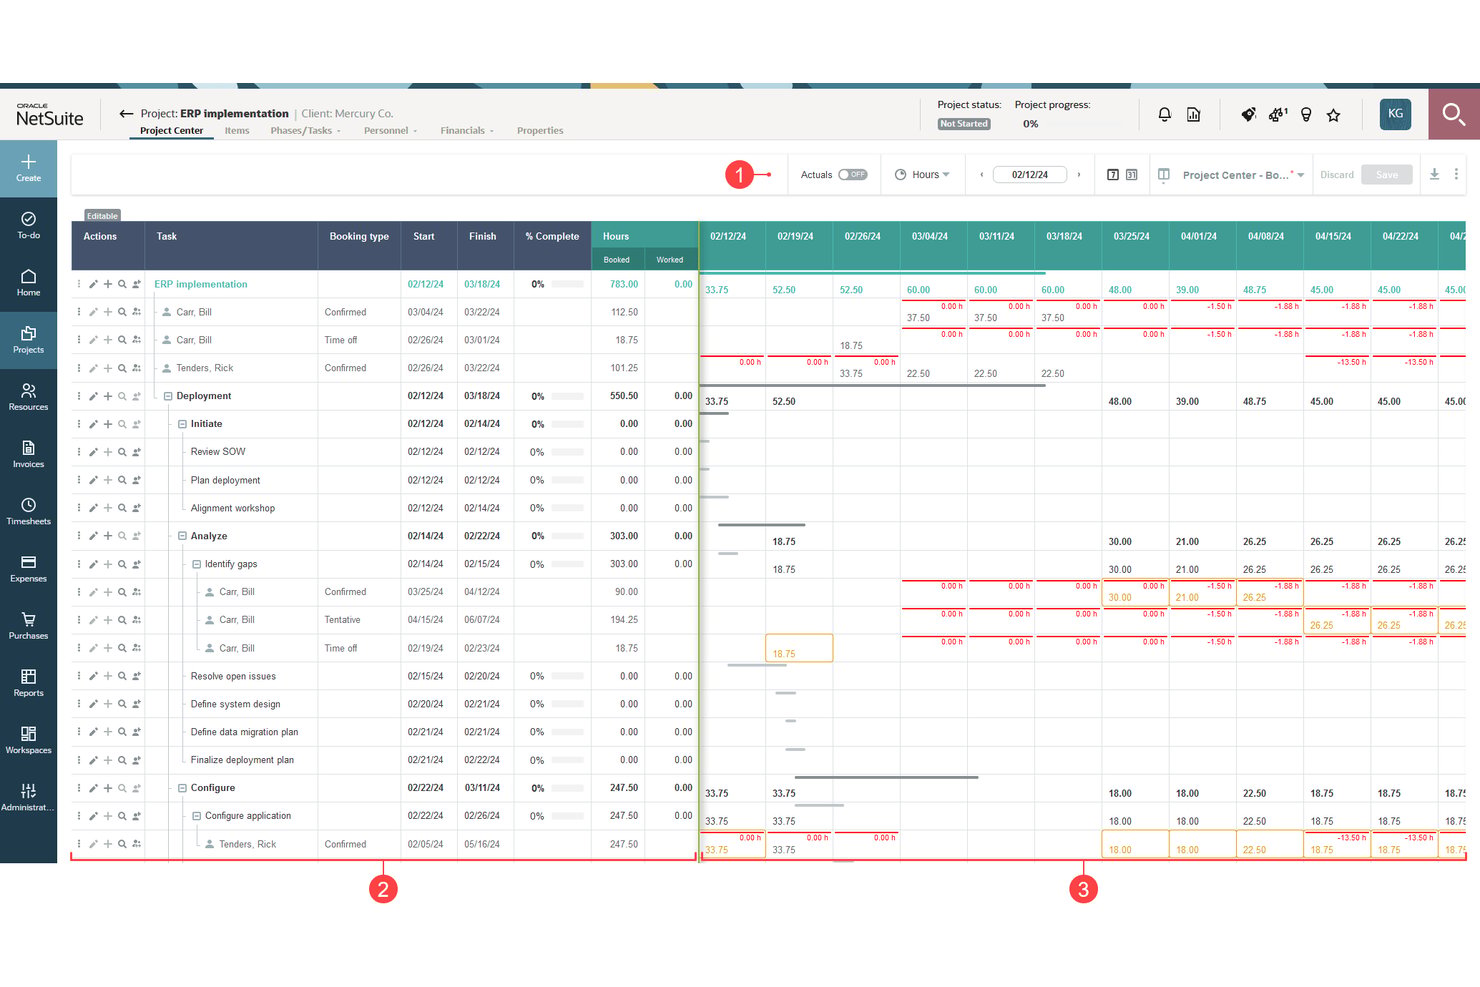
Task: Open Projects in the sidebar
Action: (x=28, y=340)
